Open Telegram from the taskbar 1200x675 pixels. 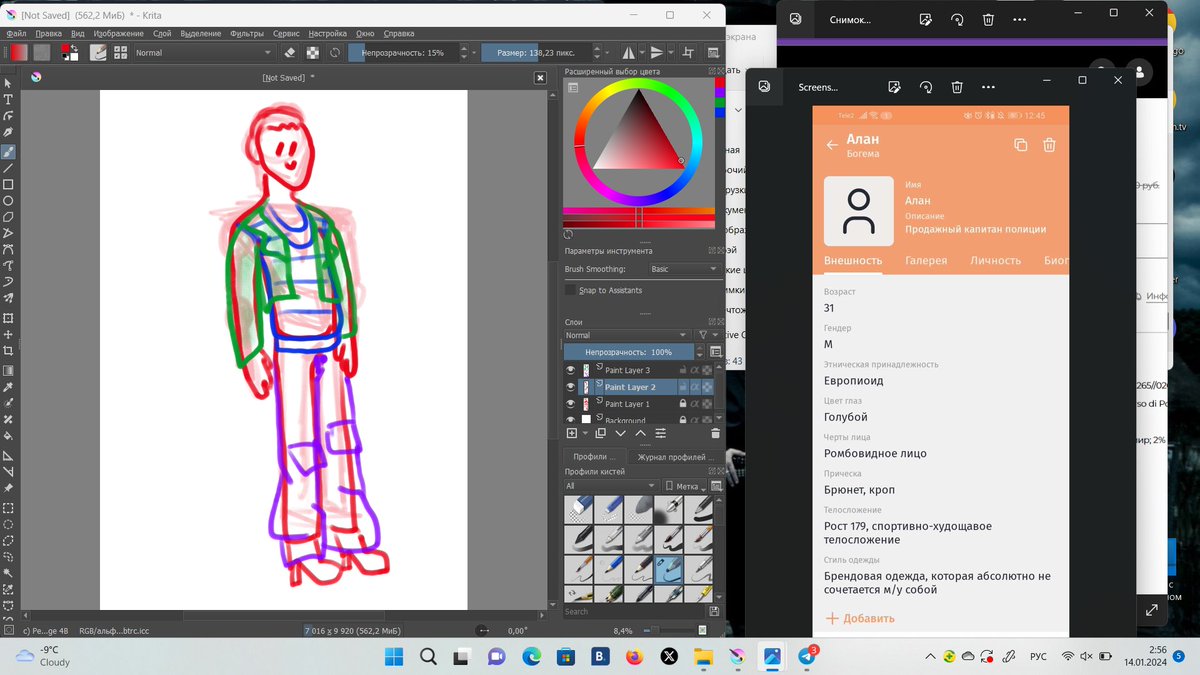point(808,657)
